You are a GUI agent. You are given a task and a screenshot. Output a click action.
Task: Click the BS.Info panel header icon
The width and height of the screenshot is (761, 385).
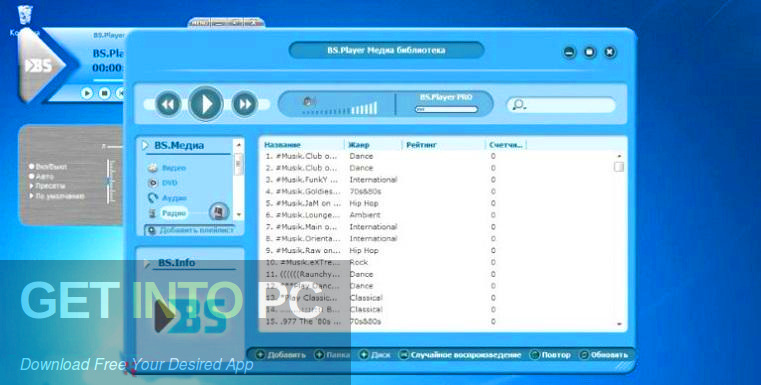tap(148, 264)
